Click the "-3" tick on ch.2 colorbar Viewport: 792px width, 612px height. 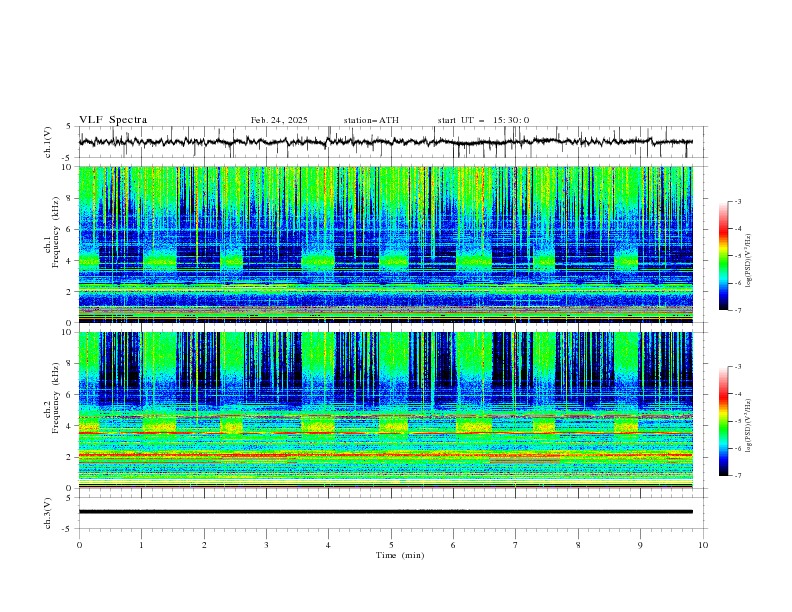737,367
